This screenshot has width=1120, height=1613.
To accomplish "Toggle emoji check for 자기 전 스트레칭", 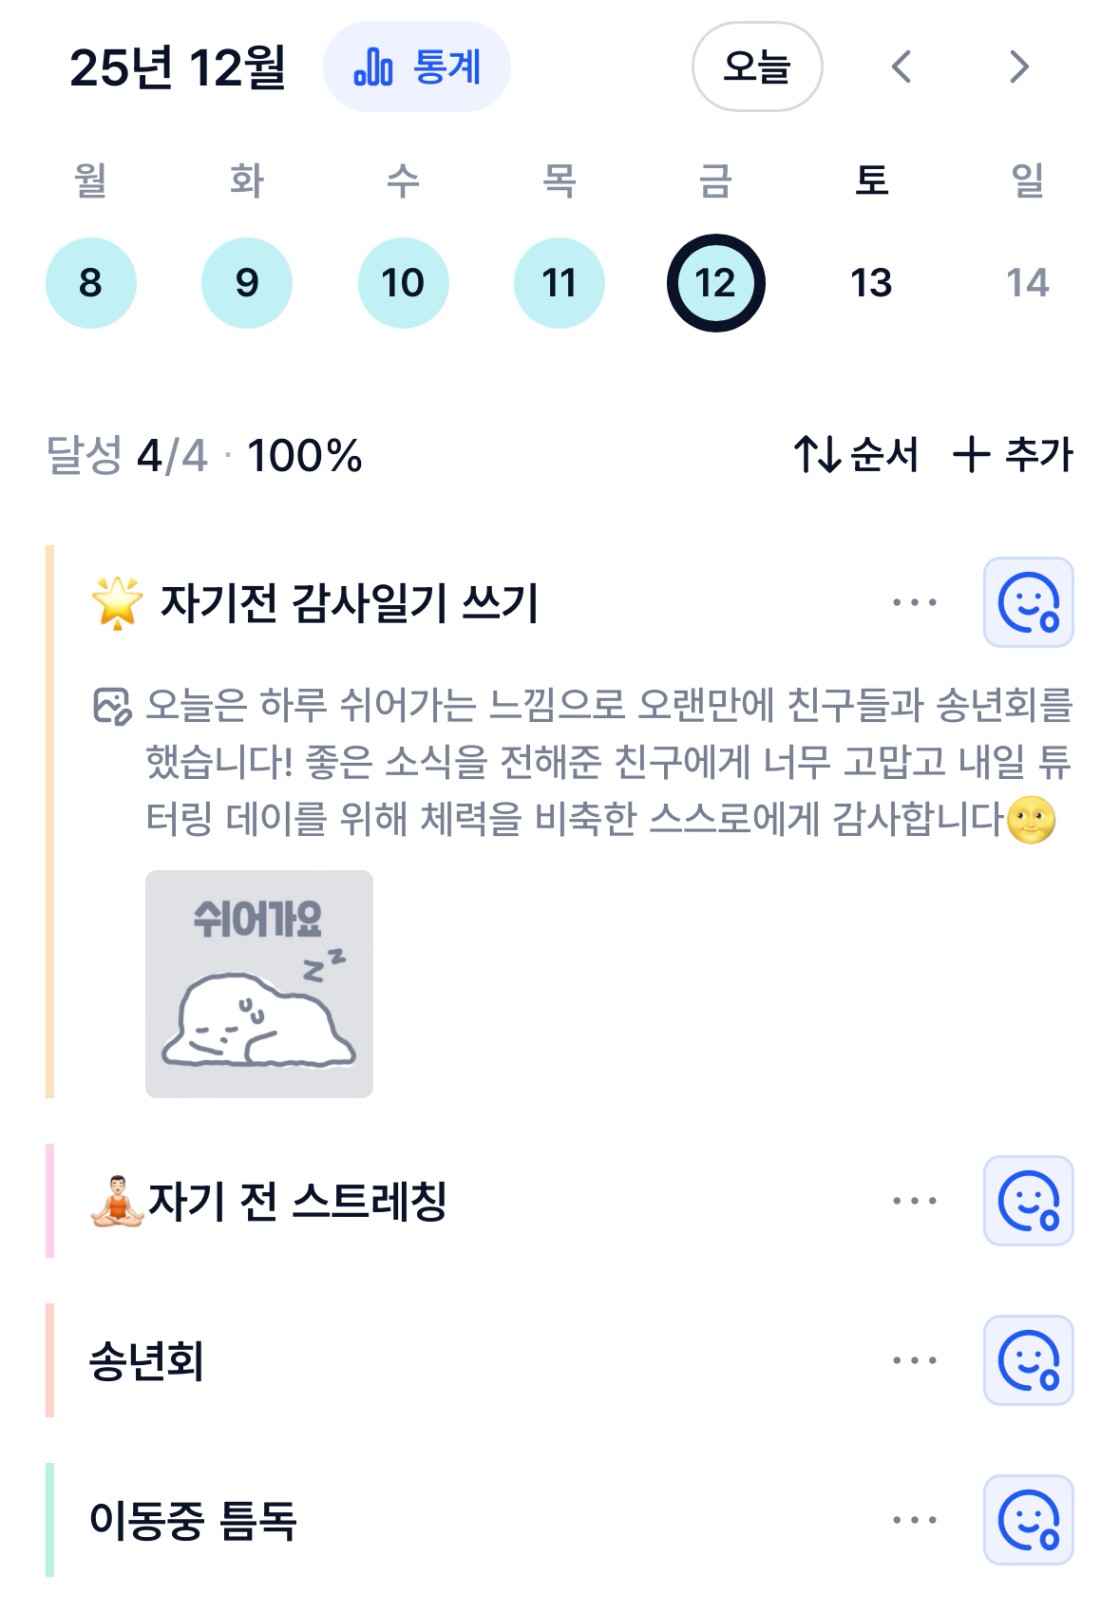I will point(1028,1201).
